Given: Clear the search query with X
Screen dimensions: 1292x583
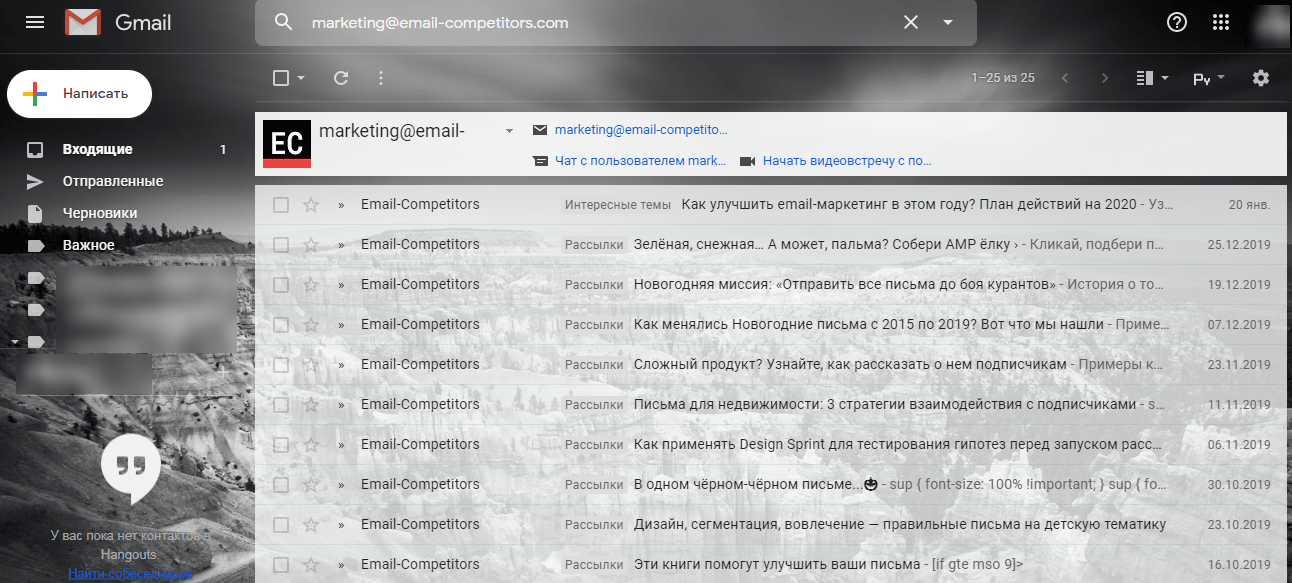Looking at the screenshot, I should (911, 22).
